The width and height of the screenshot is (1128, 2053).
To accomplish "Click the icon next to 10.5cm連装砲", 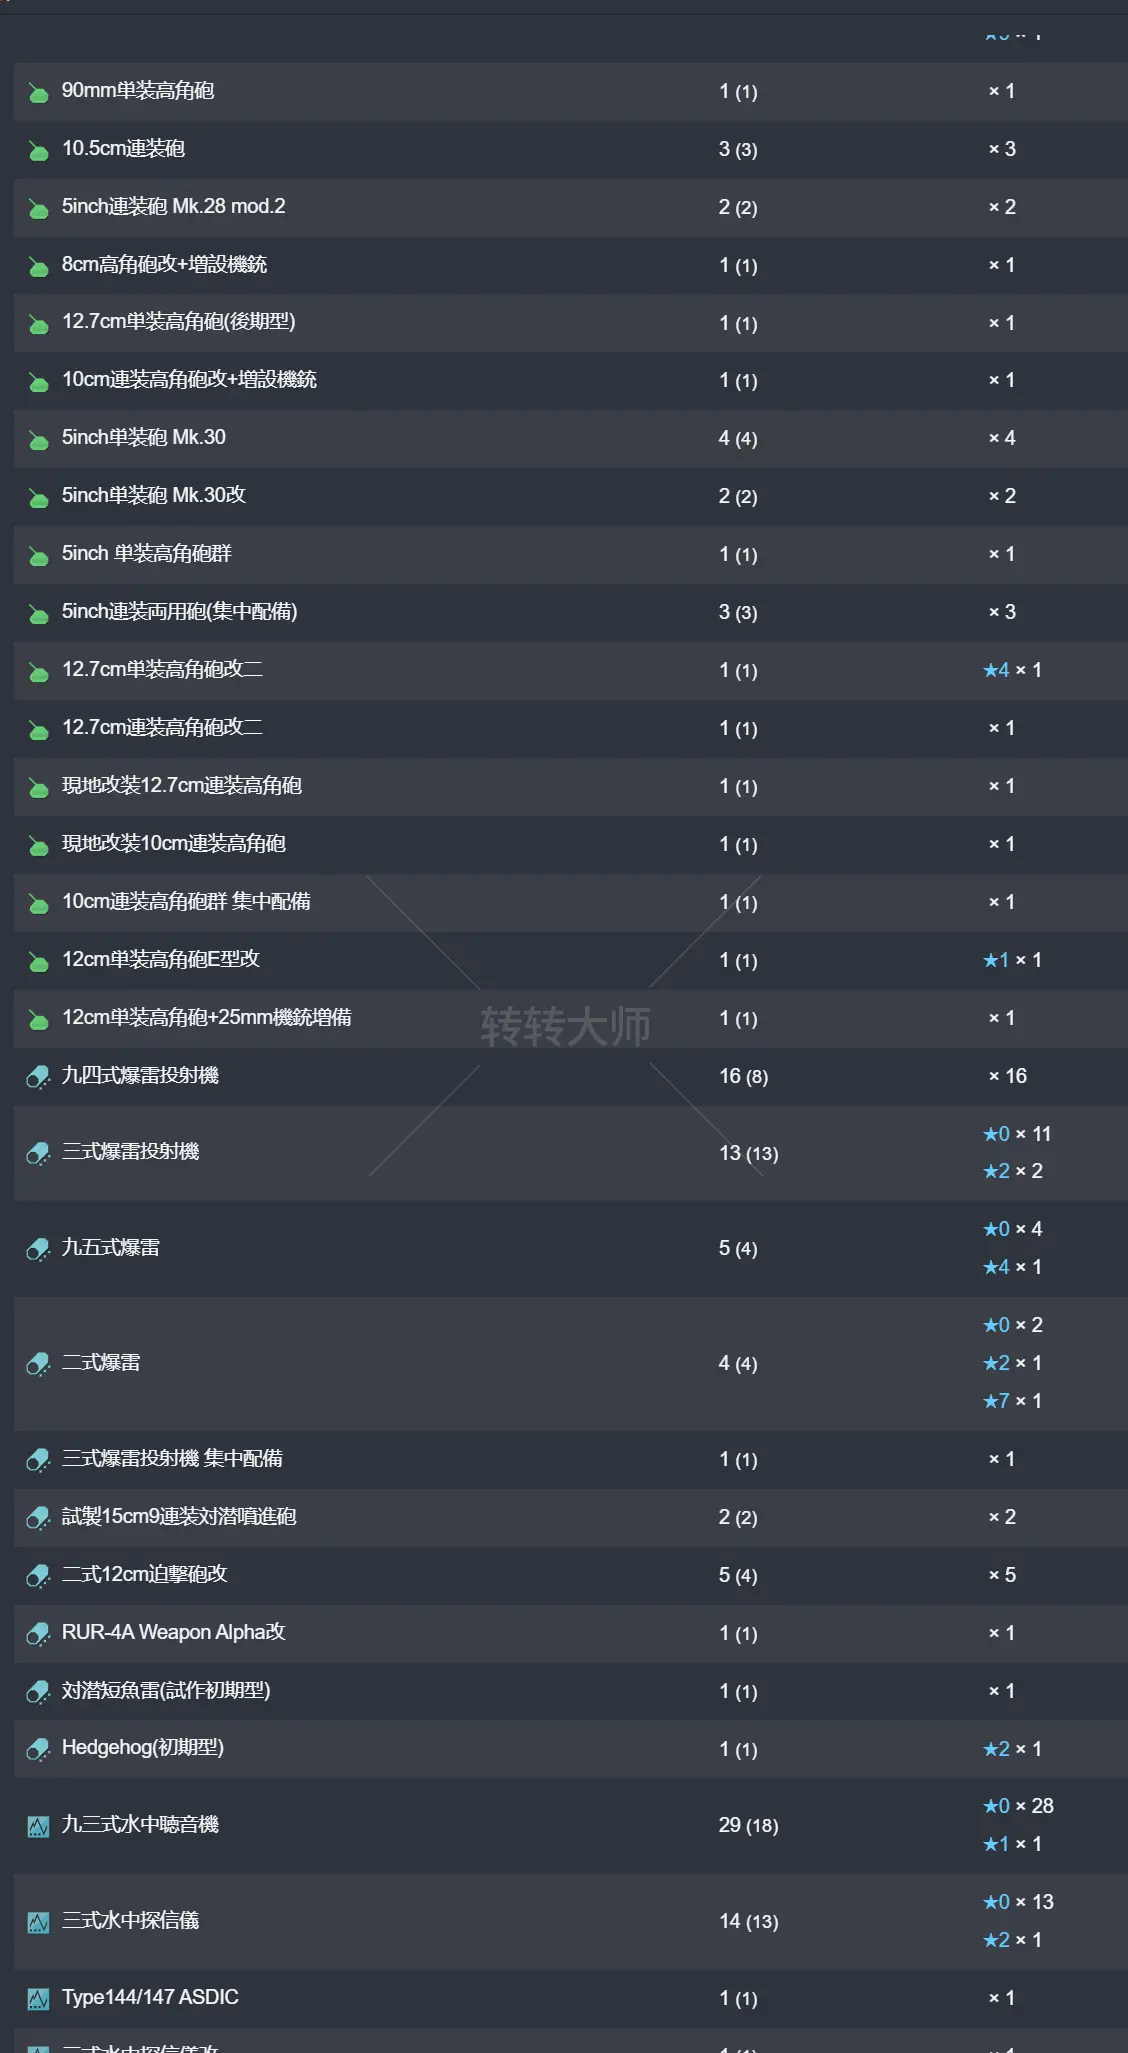I will 38,151.
